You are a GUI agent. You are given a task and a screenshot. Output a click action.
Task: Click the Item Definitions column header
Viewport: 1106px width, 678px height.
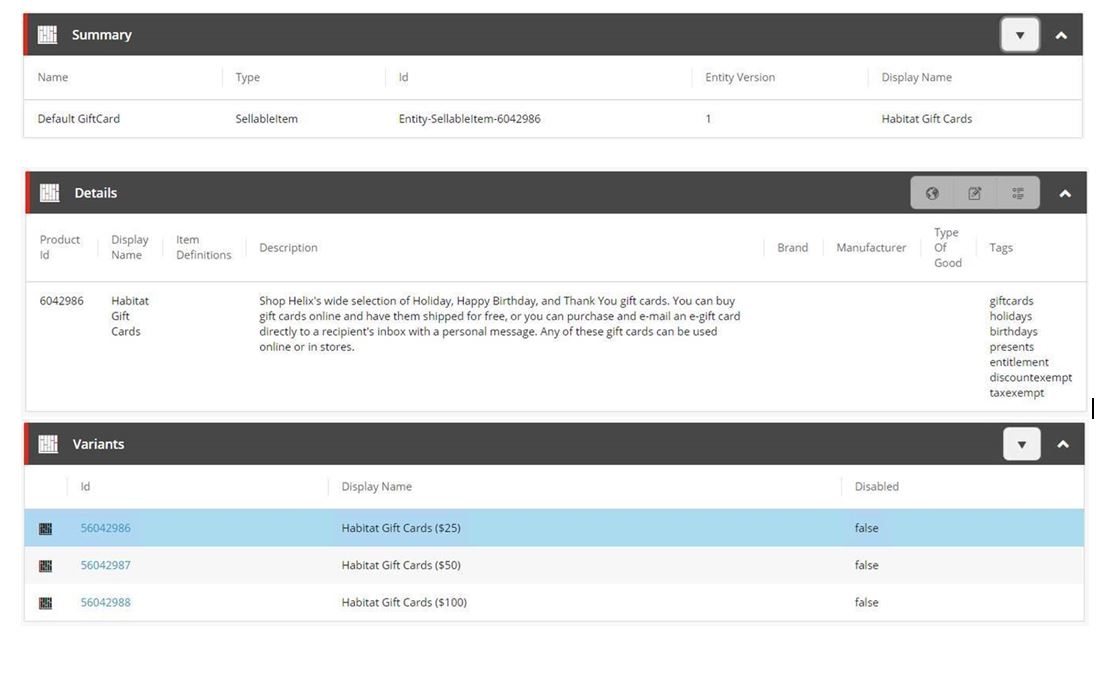[x=204, y=248]
